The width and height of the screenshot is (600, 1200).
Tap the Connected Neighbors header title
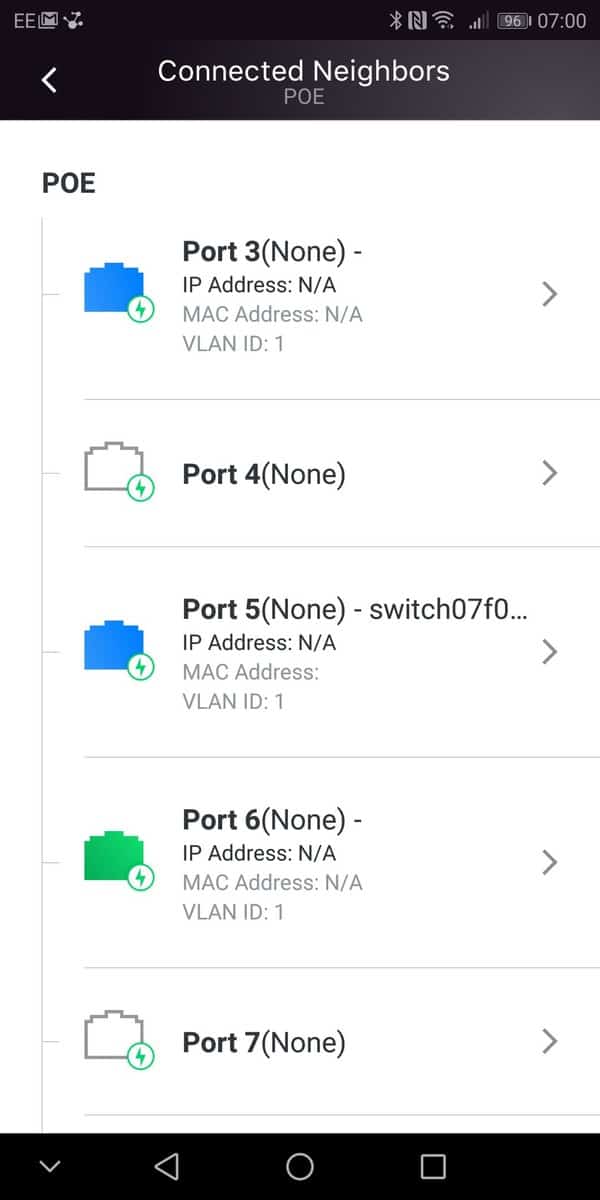[303, 72]
